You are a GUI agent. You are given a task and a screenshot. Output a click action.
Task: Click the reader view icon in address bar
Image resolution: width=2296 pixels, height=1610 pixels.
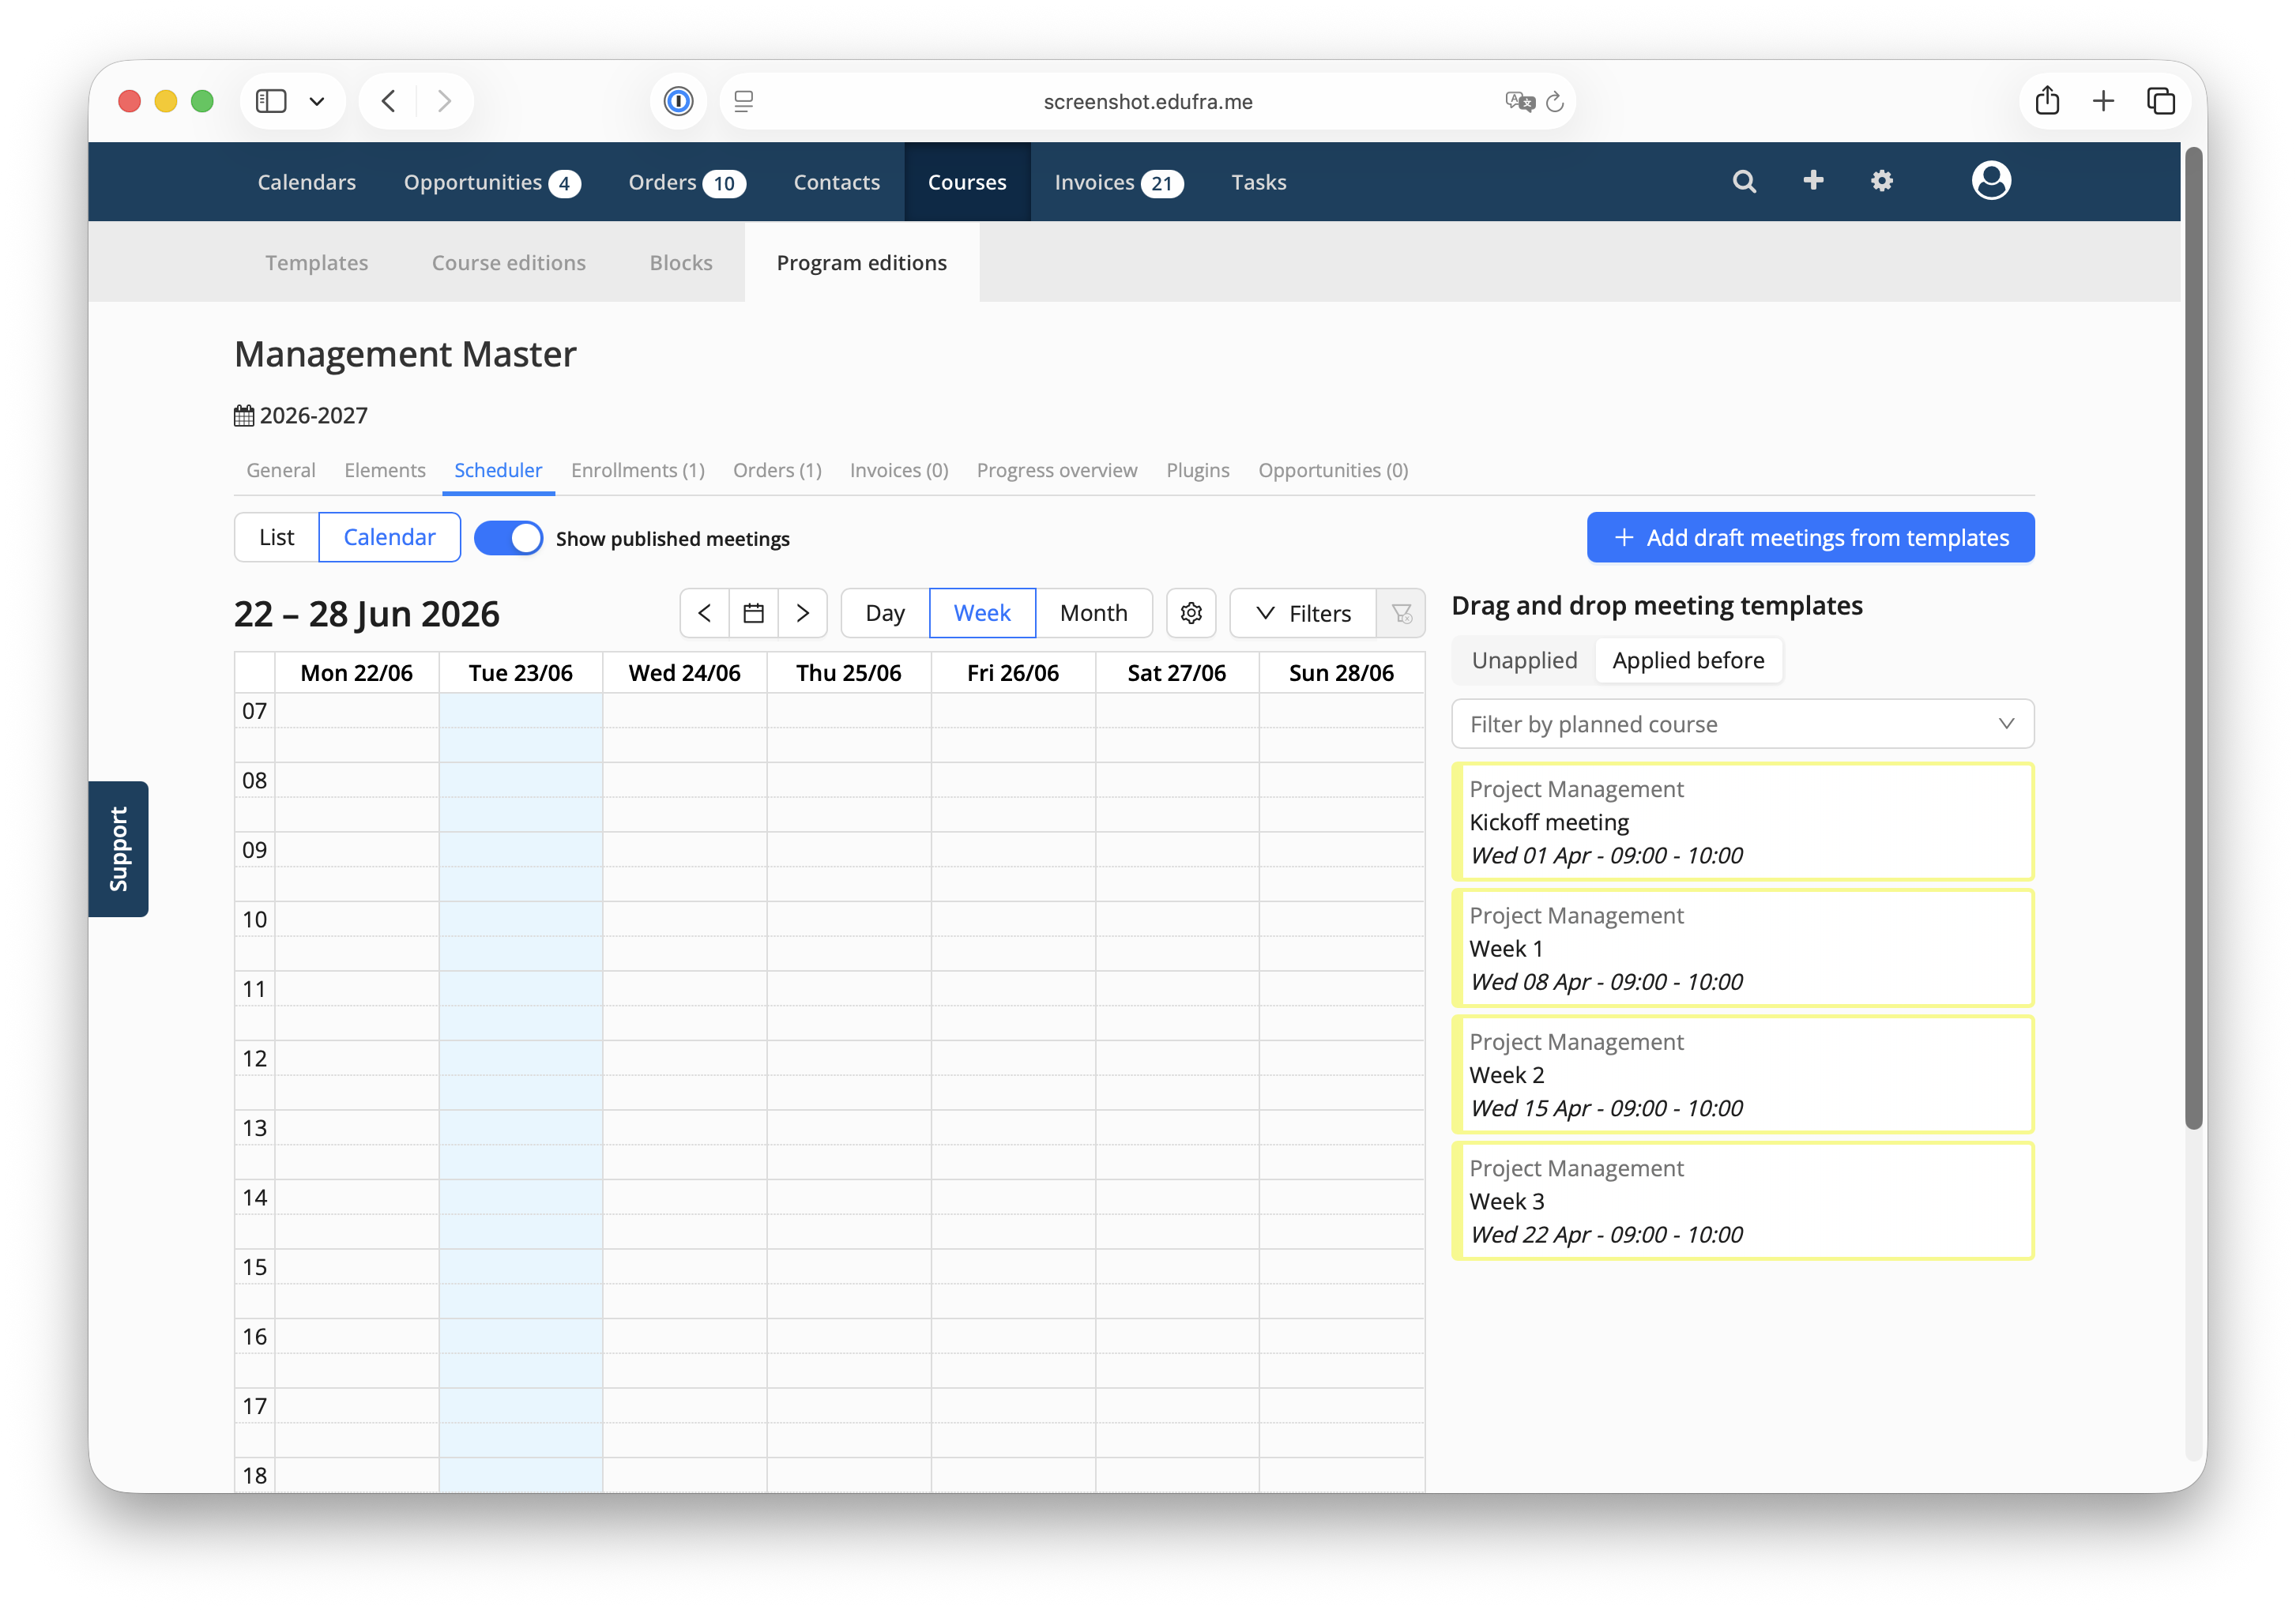tap(744, 101)
